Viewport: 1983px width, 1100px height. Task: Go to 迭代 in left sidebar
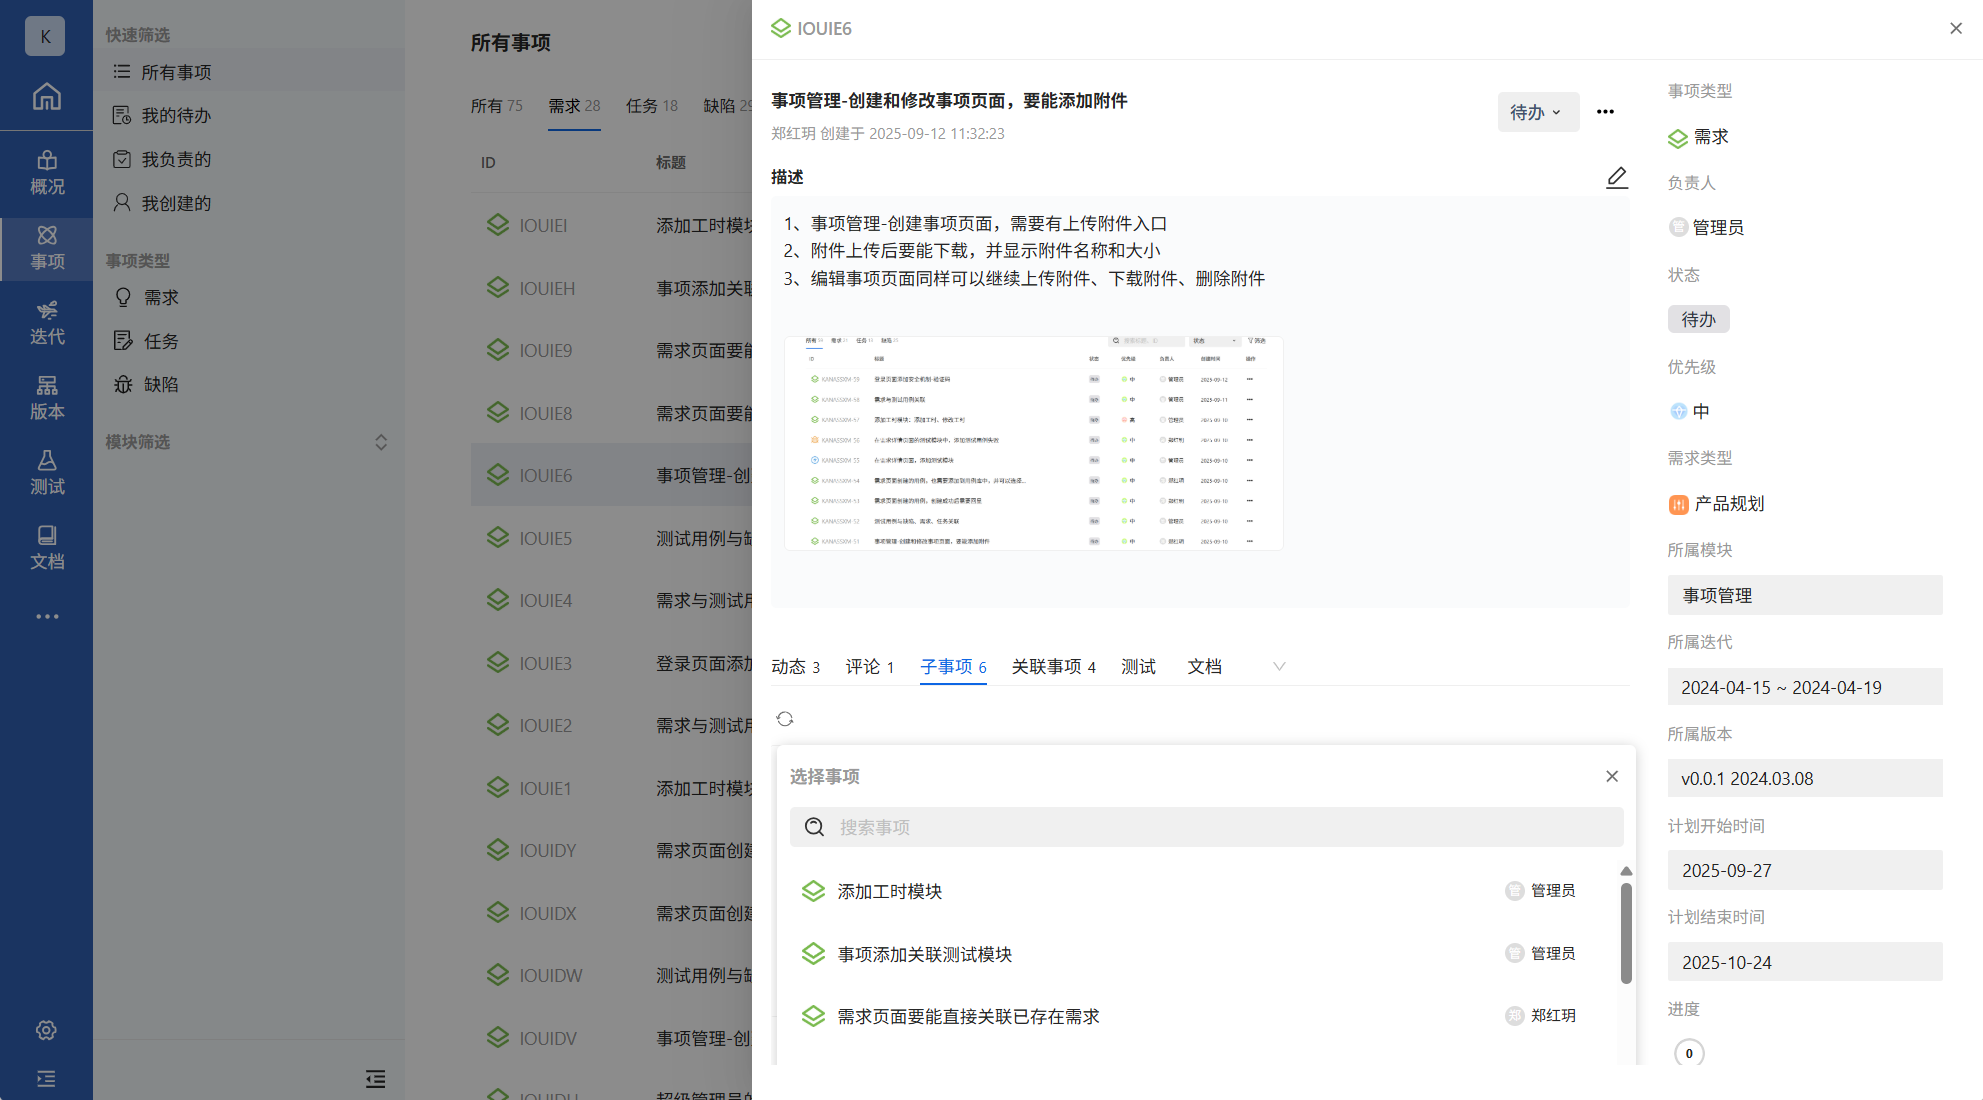point(46,323)
